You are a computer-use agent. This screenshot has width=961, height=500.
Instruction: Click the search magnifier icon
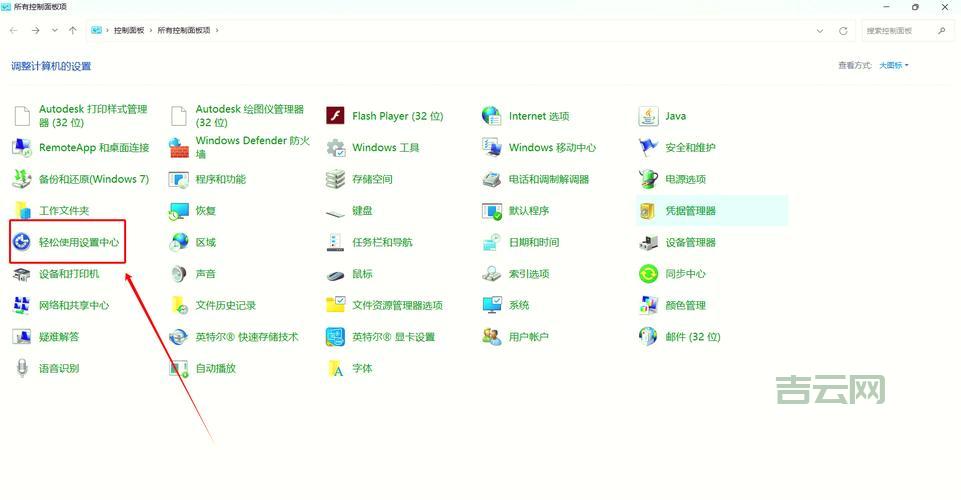coord(942,31)
